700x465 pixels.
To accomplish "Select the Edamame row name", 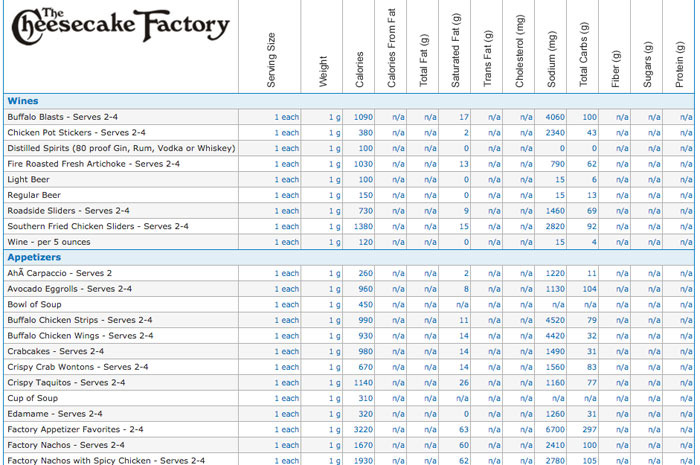I will pyautogui.click(x=54, y=414).
